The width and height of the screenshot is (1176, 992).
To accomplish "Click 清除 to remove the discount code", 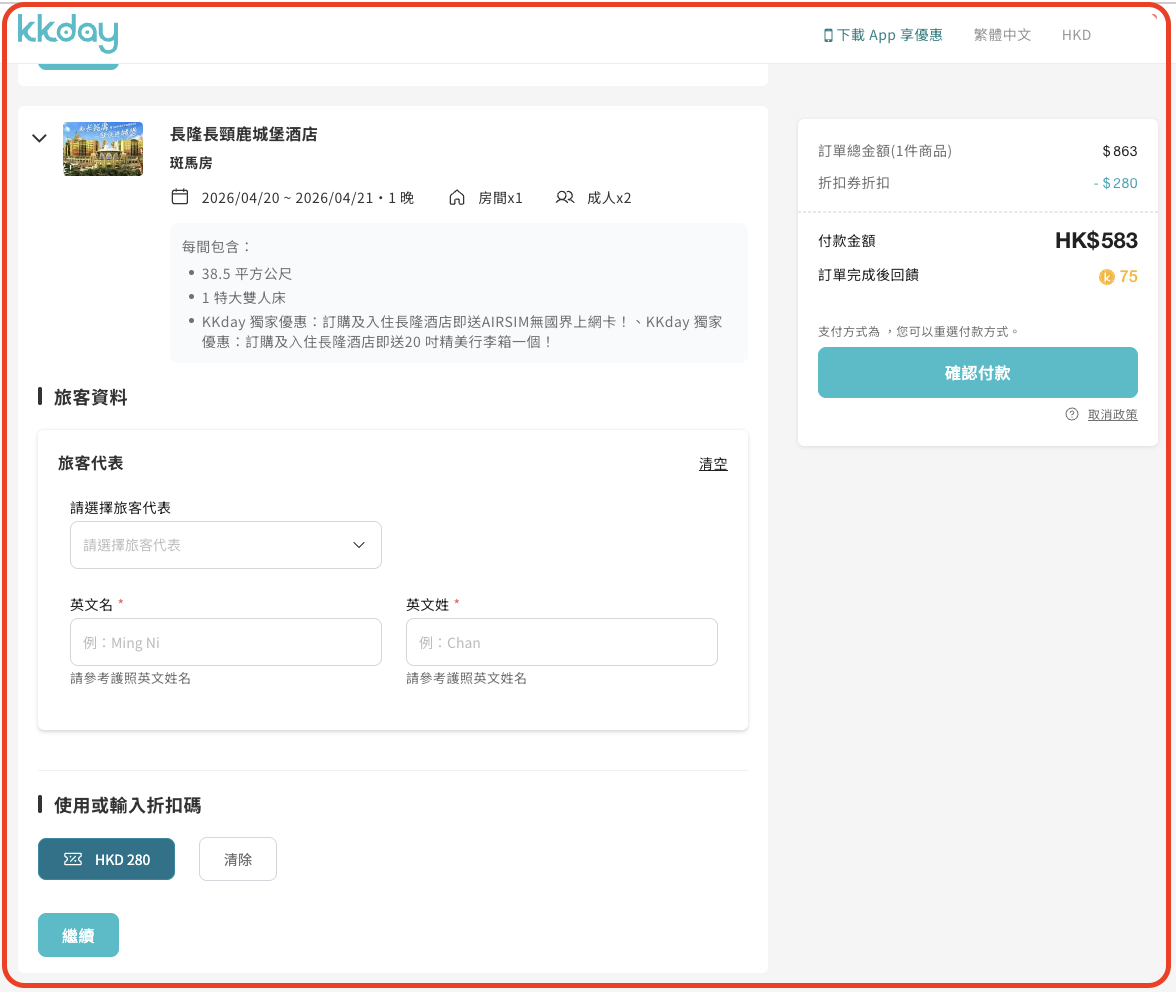I will (x=238, y=860).
